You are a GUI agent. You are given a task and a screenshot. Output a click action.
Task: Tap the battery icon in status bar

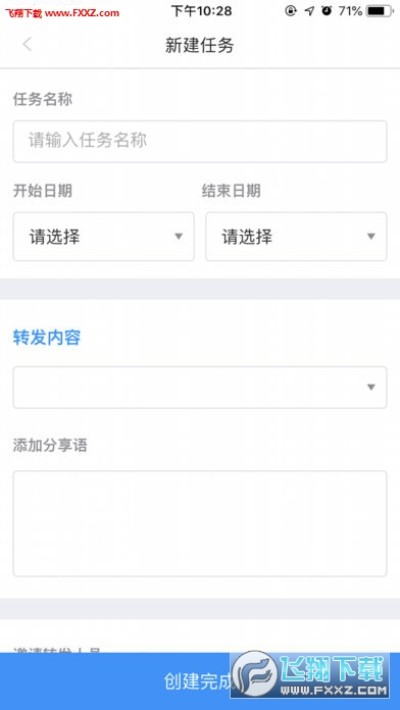point(380,11)
